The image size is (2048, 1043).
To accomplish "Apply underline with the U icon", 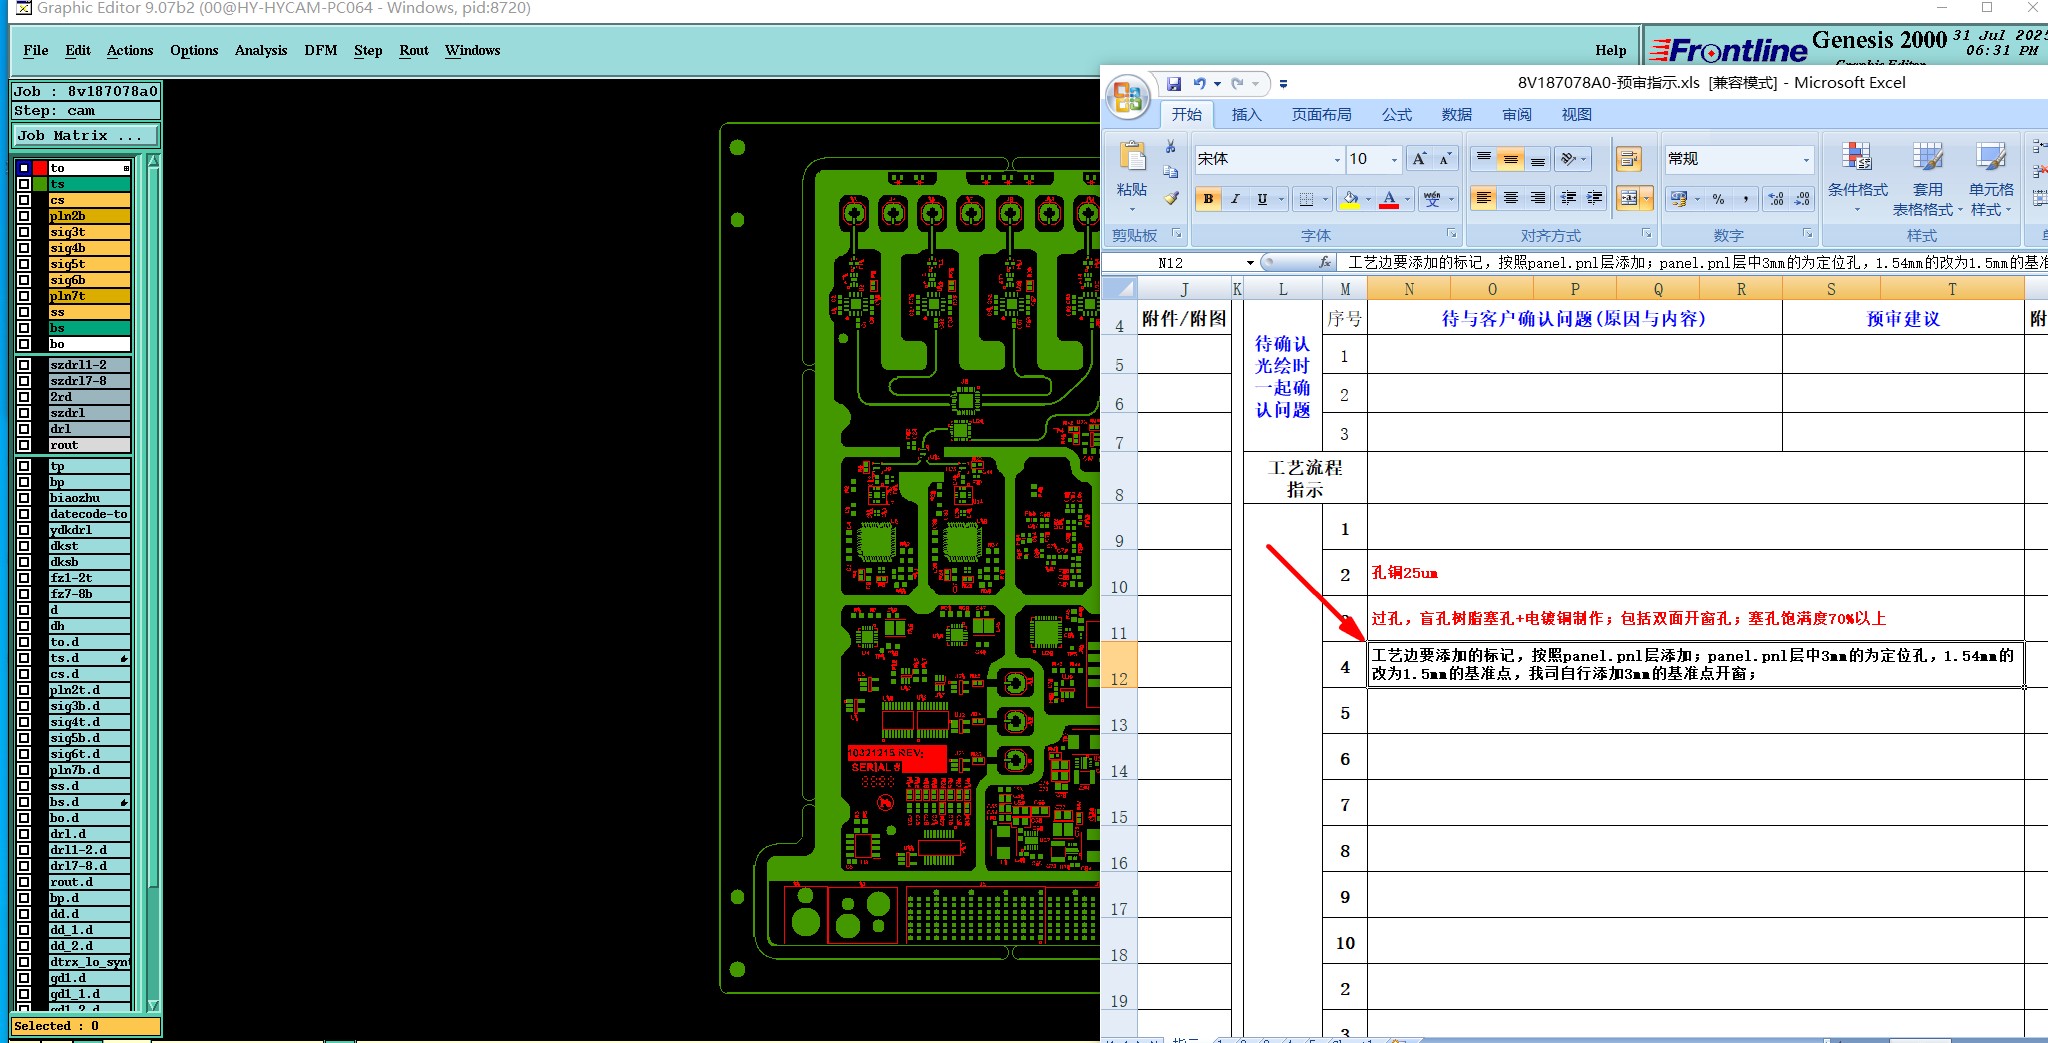I will point(1262,199).
